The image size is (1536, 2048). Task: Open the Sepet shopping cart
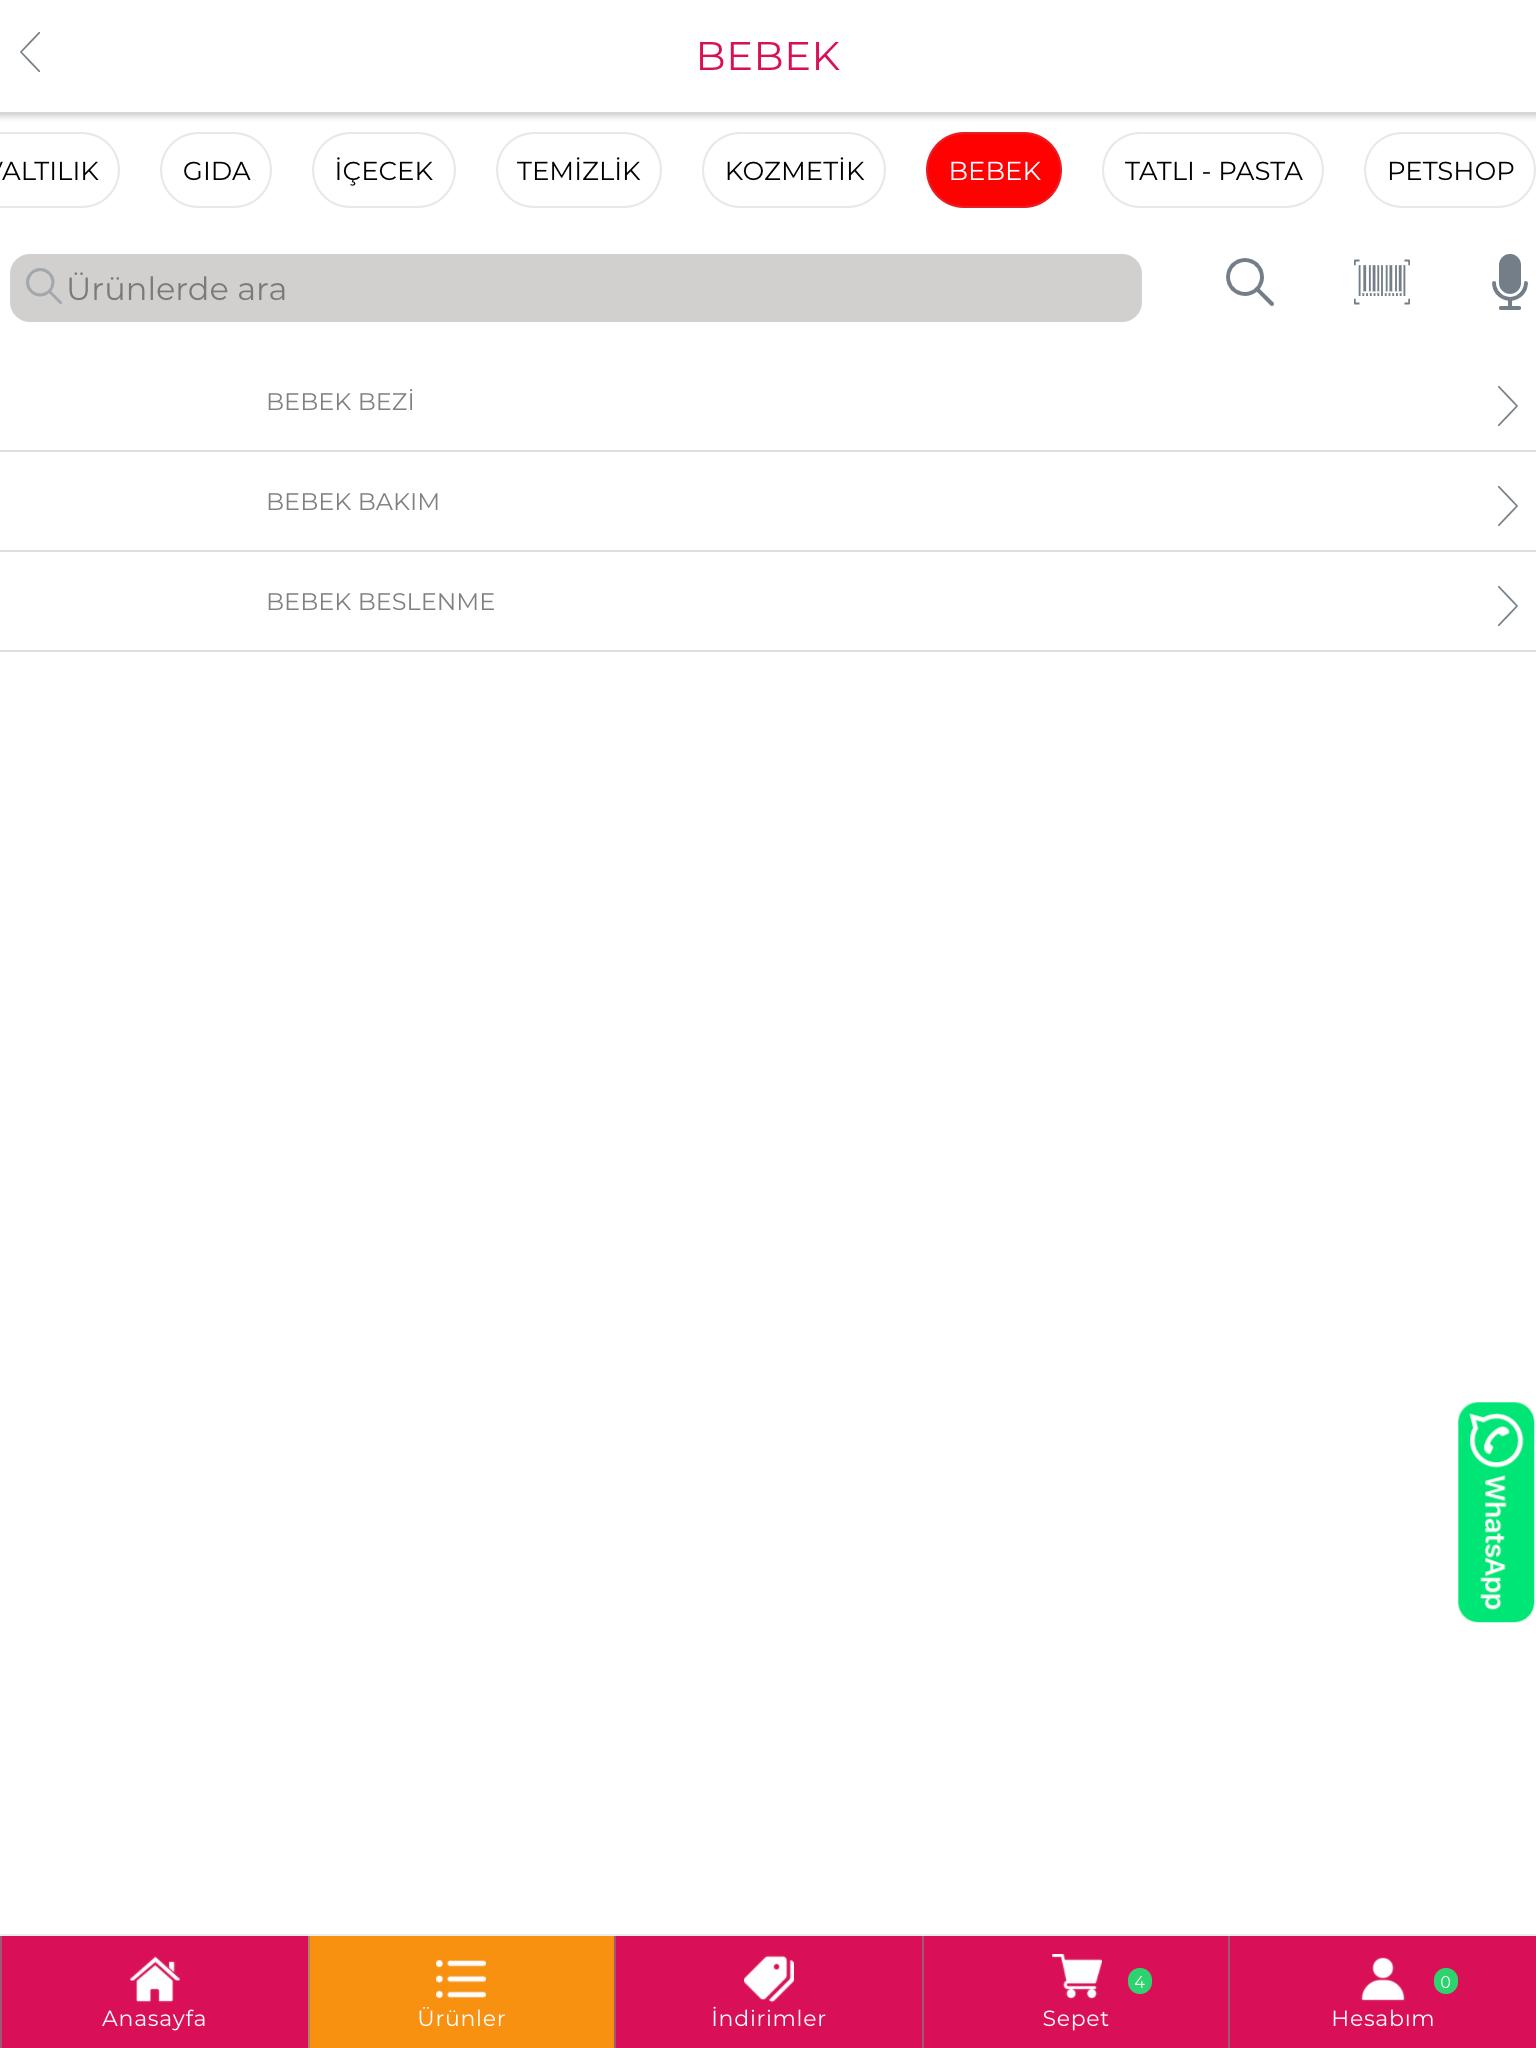[1075, 1992]
